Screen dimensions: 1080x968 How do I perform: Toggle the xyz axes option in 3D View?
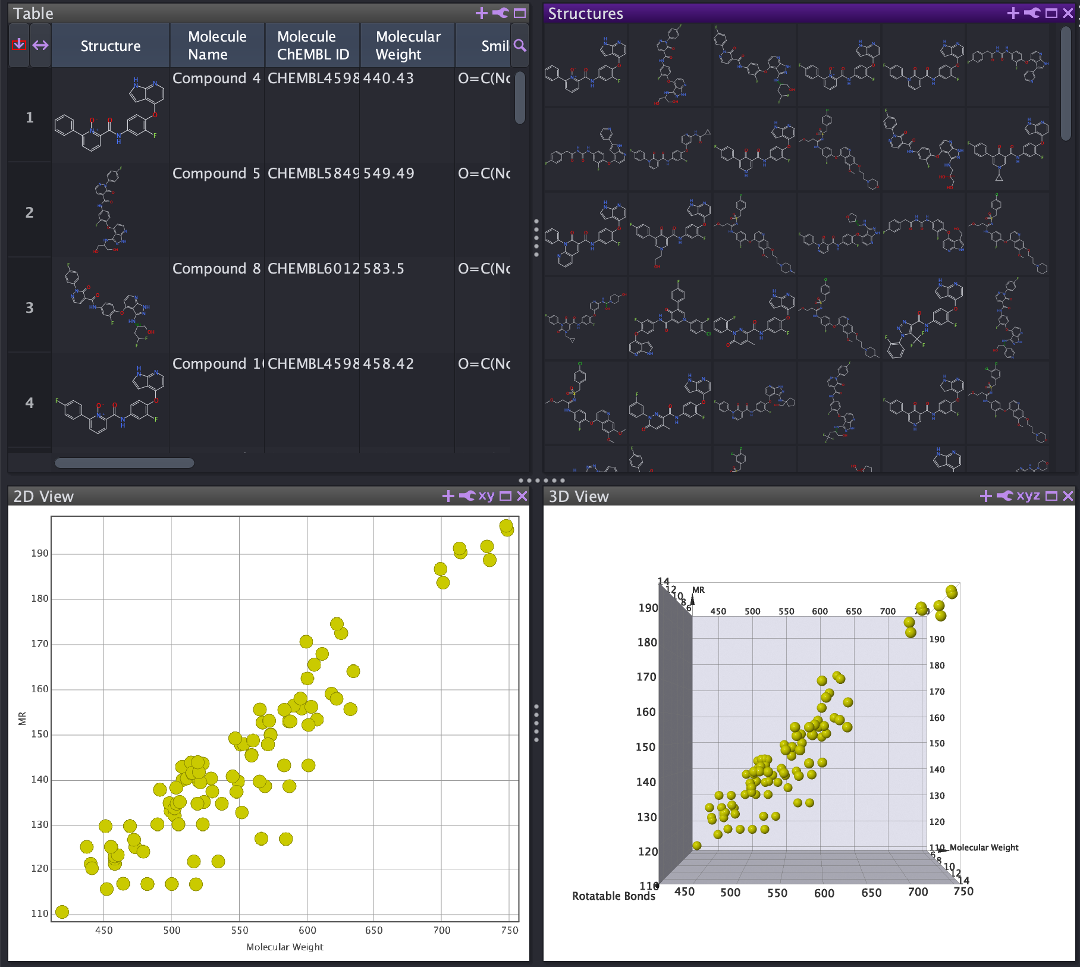1029,496
